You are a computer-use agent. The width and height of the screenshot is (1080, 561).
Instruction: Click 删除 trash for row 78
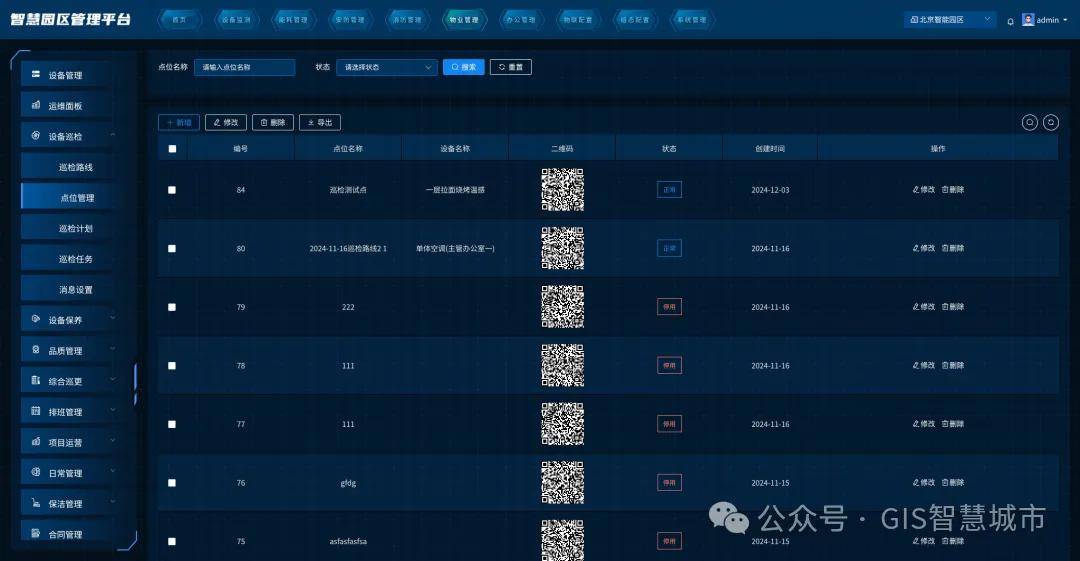click(945, 365)
